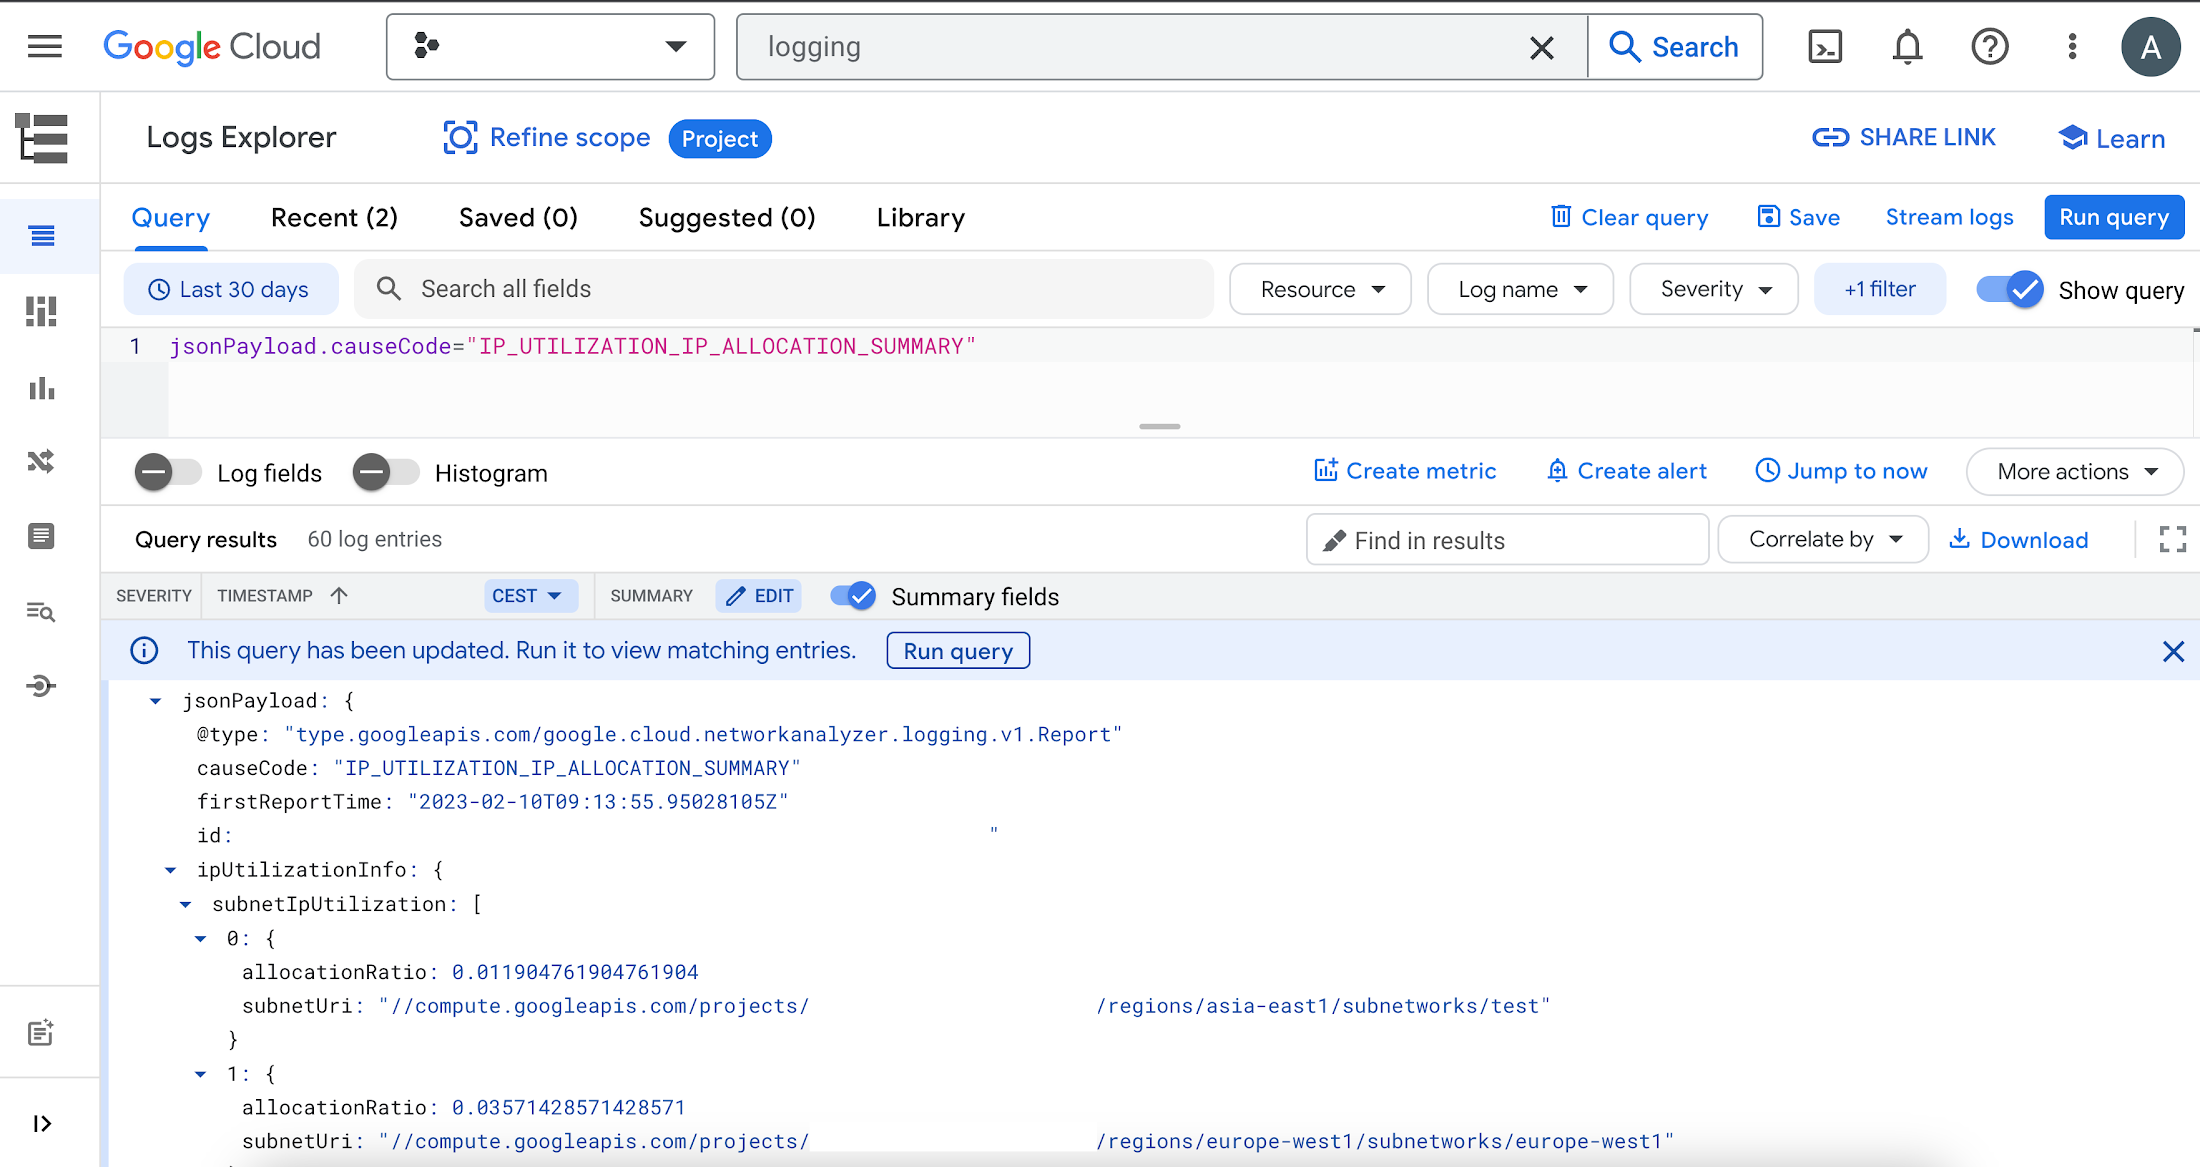The height and width of the screenshot is (1167, 2200).
Task: Click the +1 filter chip
Action: [1880, 289]
